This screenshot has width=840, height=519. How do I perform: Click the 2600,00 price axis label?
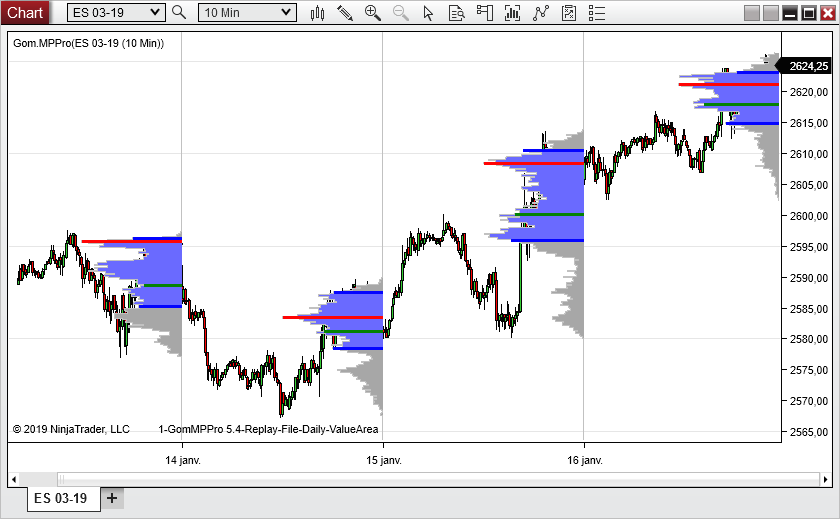coord(808,216)
